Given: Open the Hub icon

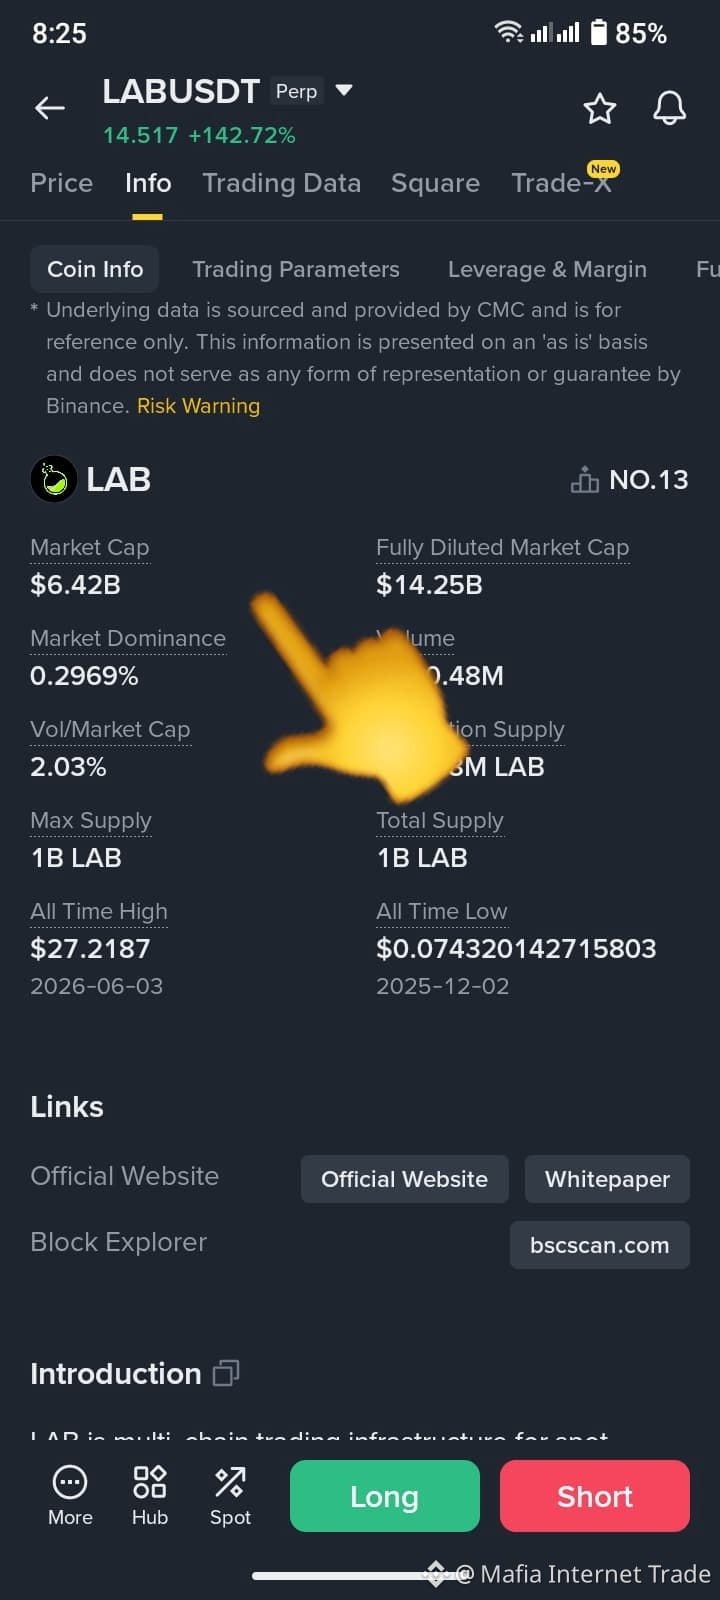Looking at the screenshot, I should (150, 1482).
